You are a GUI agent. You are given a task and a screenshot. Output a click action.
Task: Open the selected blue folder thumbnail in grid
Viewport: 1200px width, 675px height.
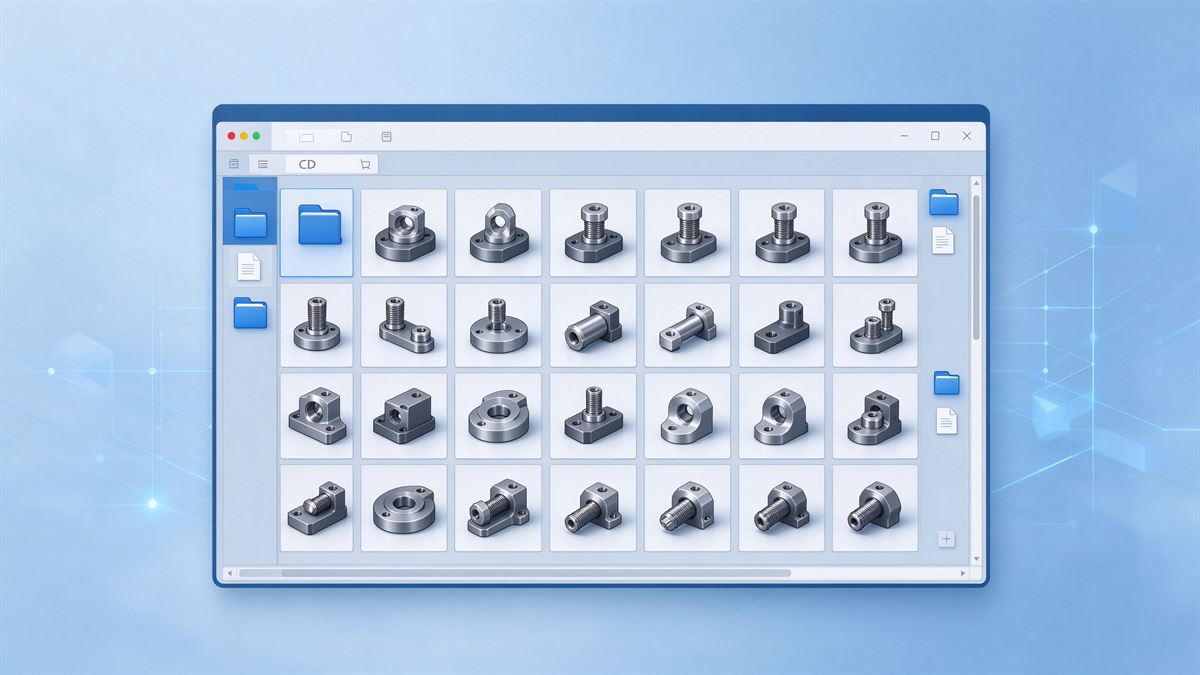click(316, 232)
